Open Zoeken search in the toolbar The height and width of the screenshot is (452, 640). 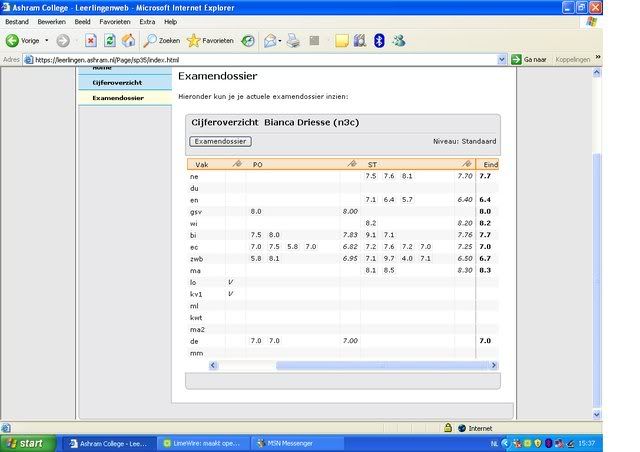[161, 41]
